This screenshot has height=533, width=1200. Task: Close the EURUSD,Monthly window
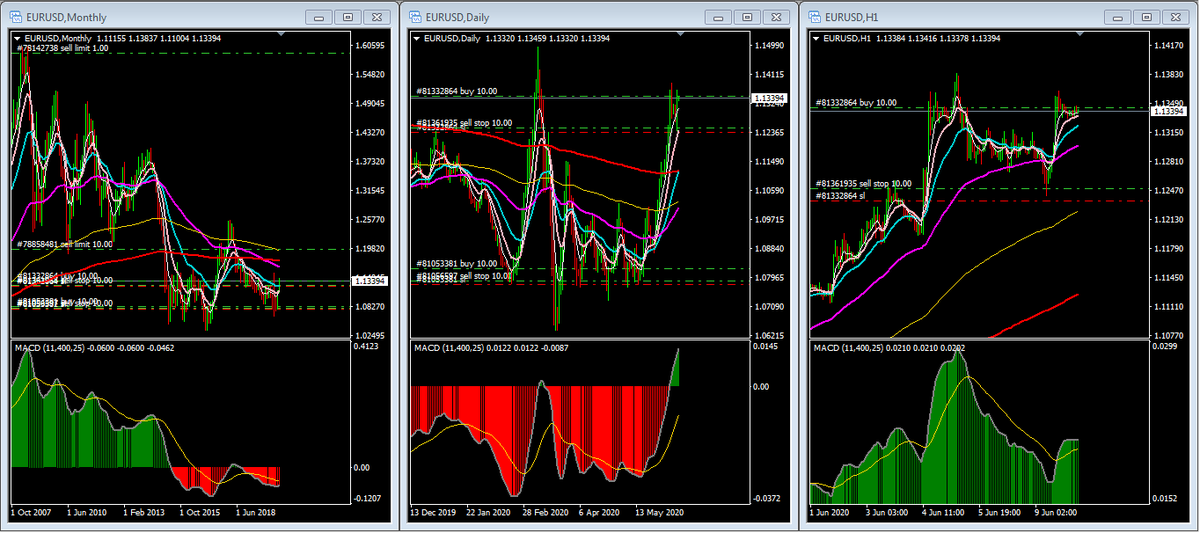coord(376,17)
